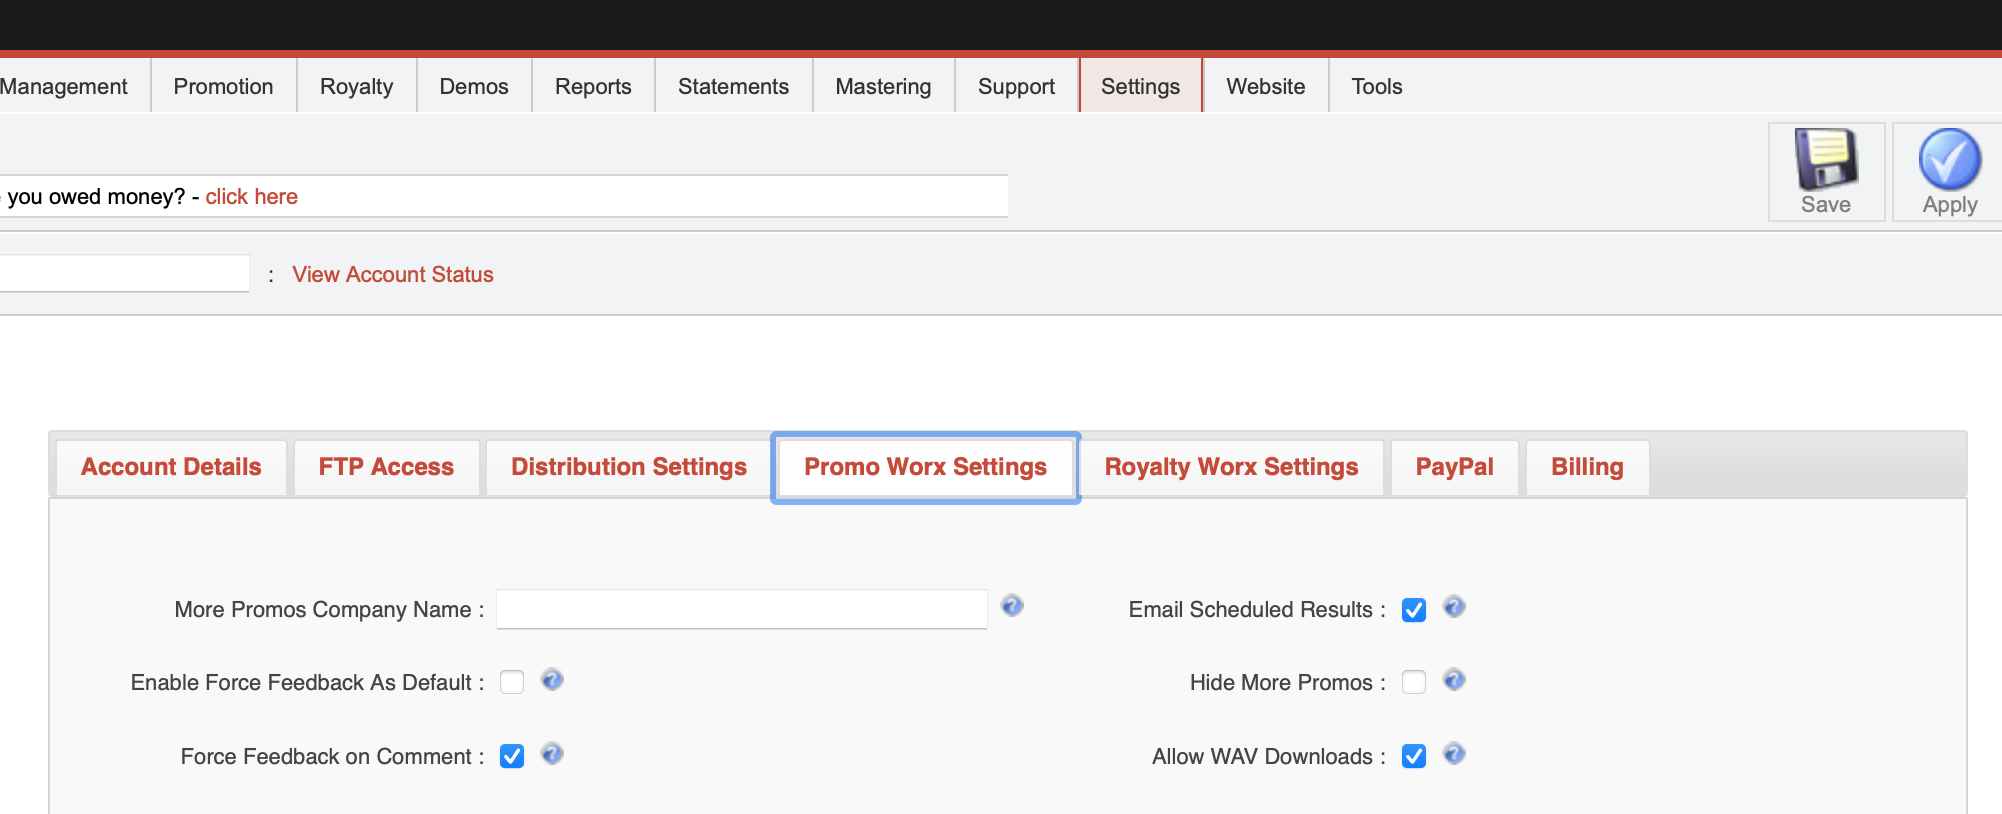Open help icon for Force Feedback on Comment
This screenshot has height=814, width=2002.
click(x=552, y=754)
